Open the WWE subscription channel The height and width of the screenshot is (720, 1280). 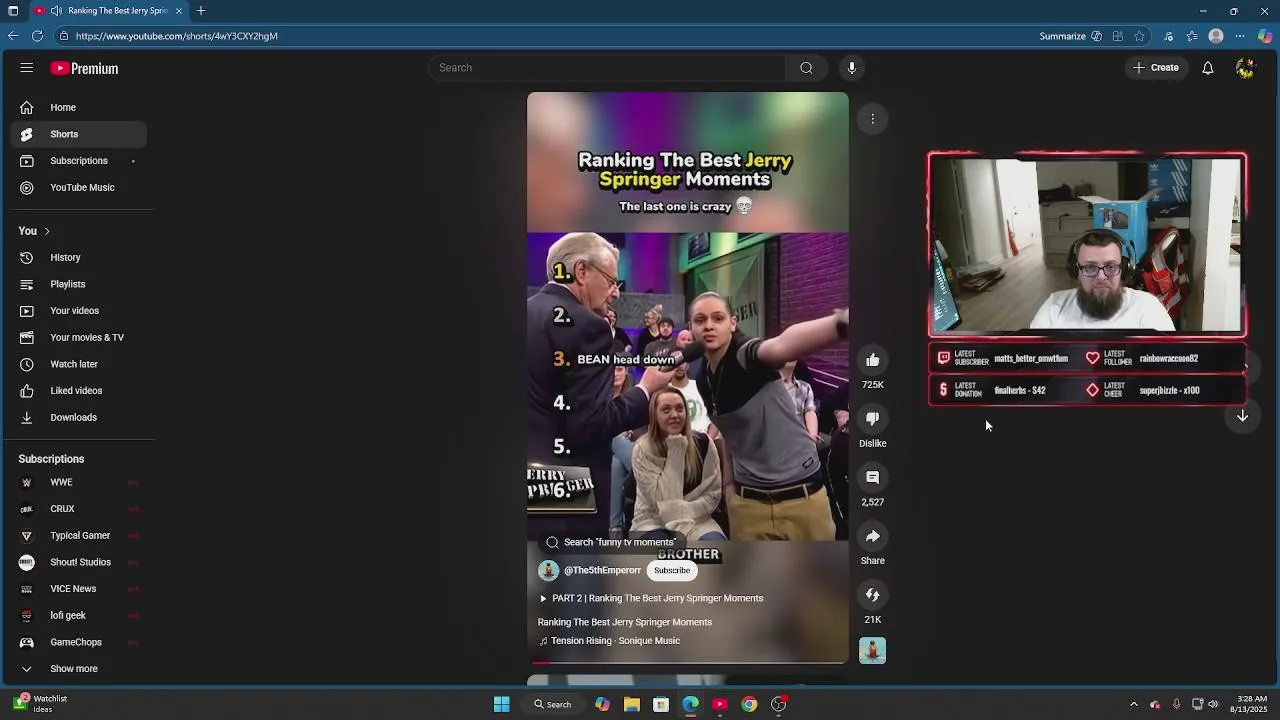click(78, 482)
